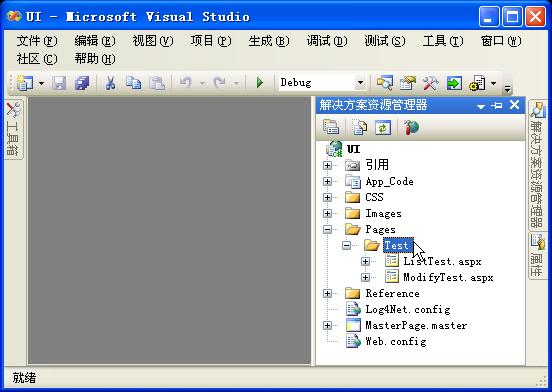Viewport: 552px width, 392px height.
Task: Expand MasterPage.master node
Action: (327, 325)
